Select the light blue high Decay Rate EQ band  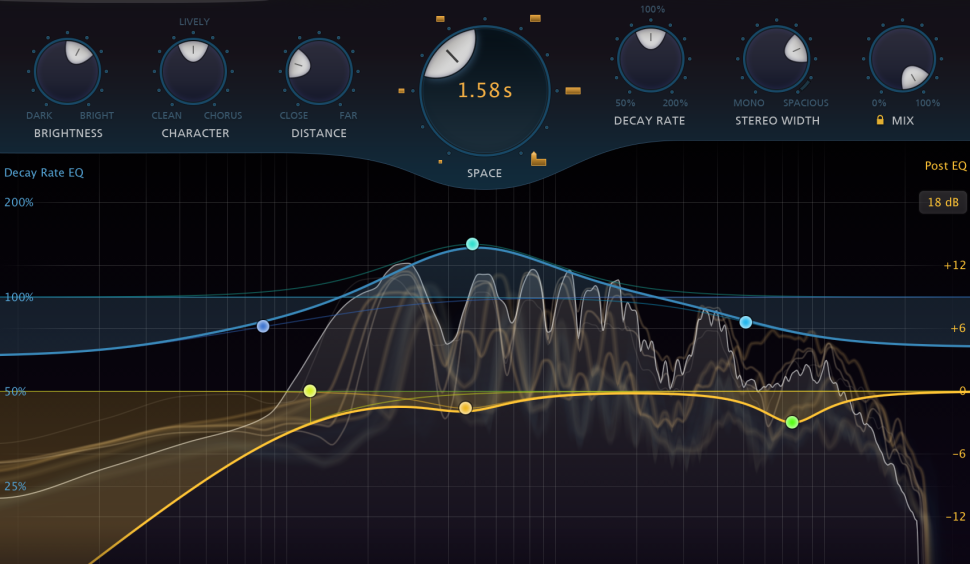coord(746,322)
